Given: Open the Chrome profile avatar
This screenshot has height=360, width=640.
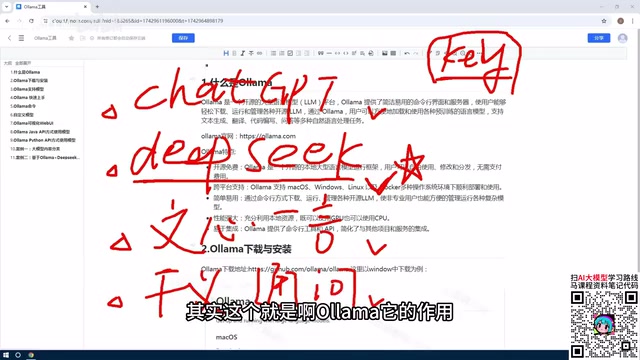Looking at the screenshot, I should [620, 21].
